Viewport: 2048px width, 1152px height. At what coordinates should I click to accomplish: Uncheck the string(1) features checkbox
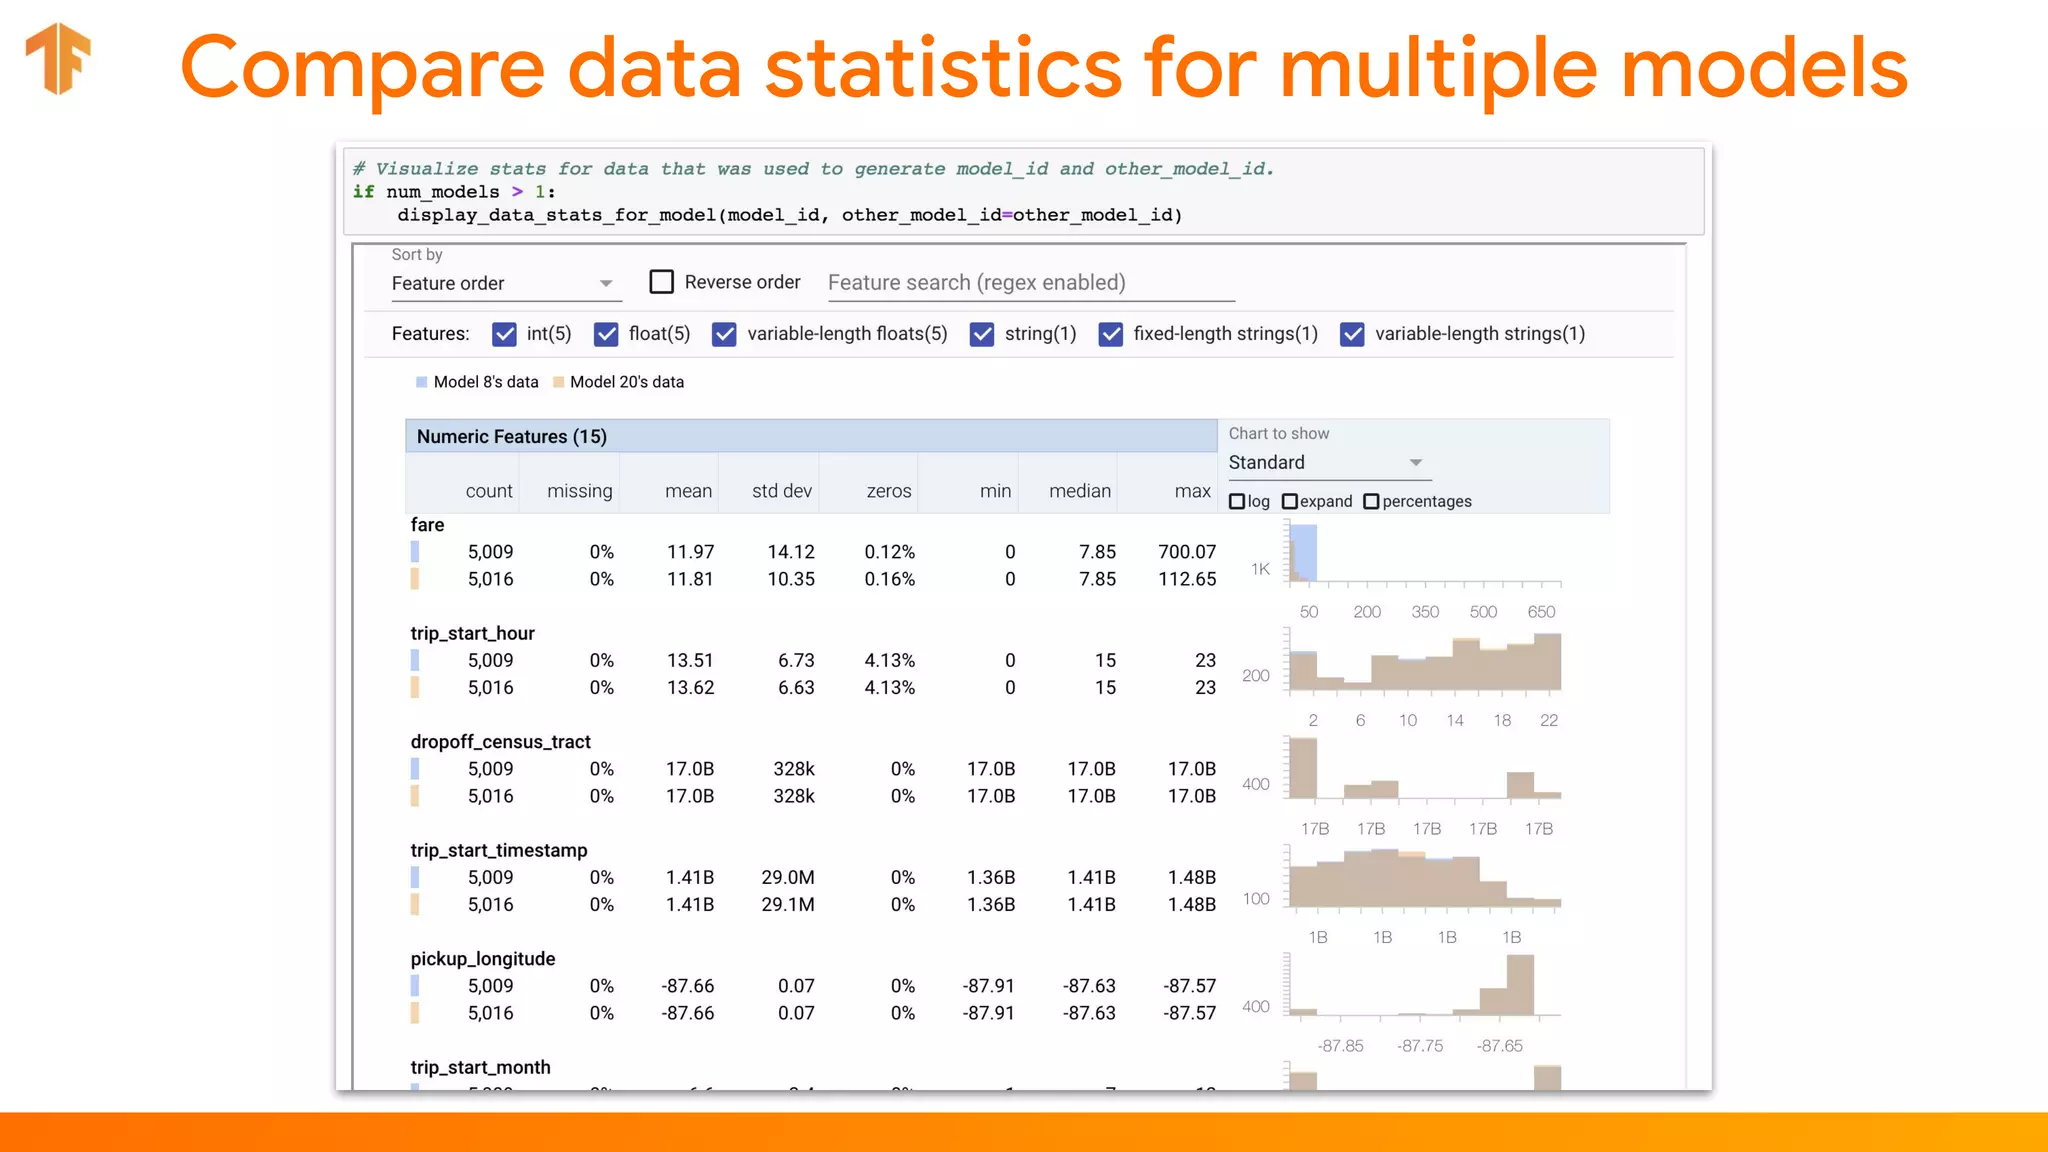point(982,334)
